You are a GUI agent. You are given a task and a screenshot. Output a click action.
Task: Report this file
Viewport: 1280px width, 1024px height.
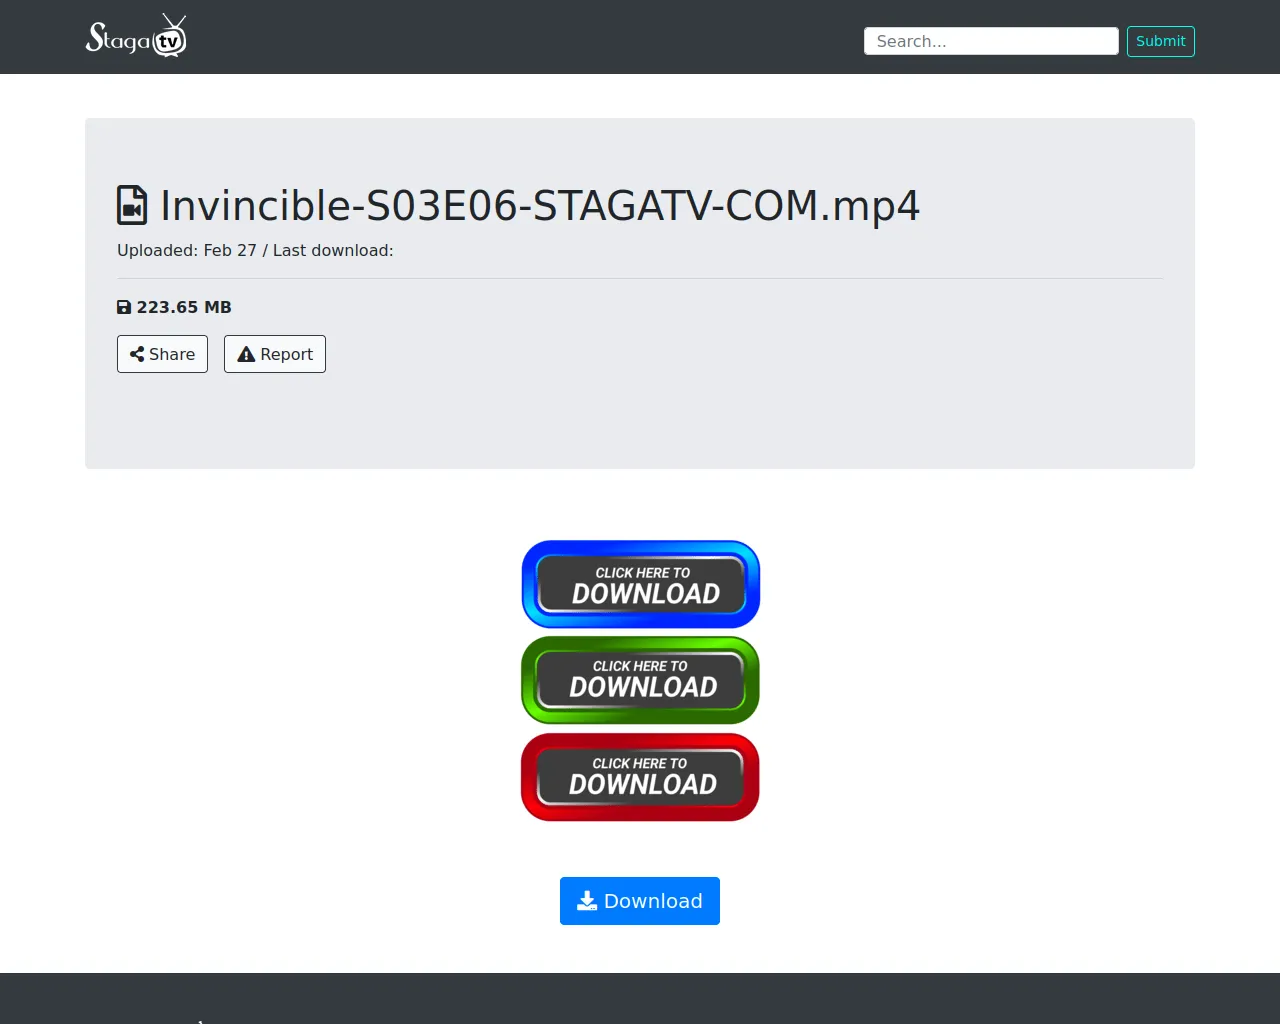click(275, 354)
